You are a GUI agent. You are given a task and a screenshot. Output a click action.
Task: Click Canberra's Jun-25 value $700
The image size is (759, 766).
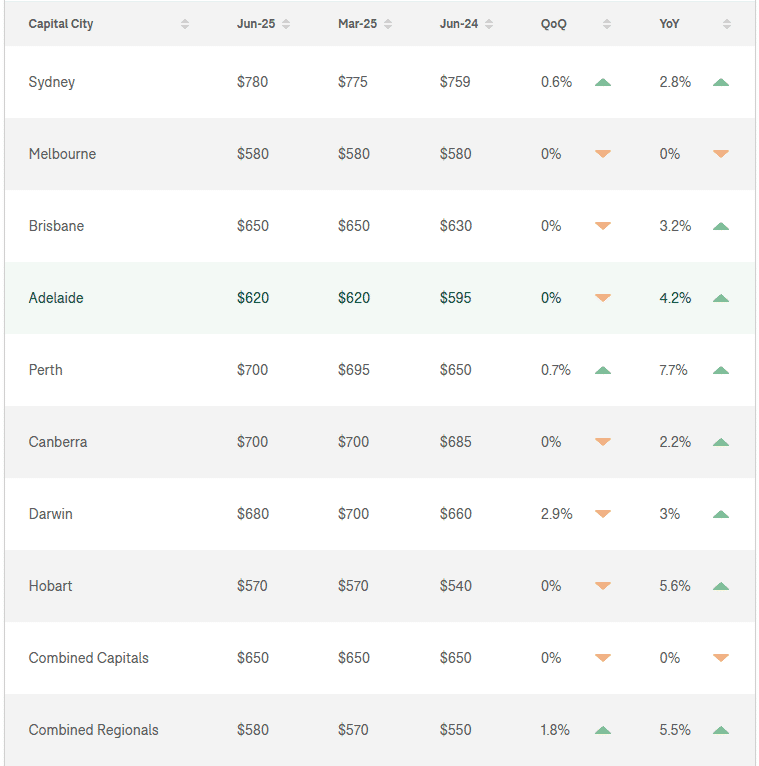(x=252, y=442)
